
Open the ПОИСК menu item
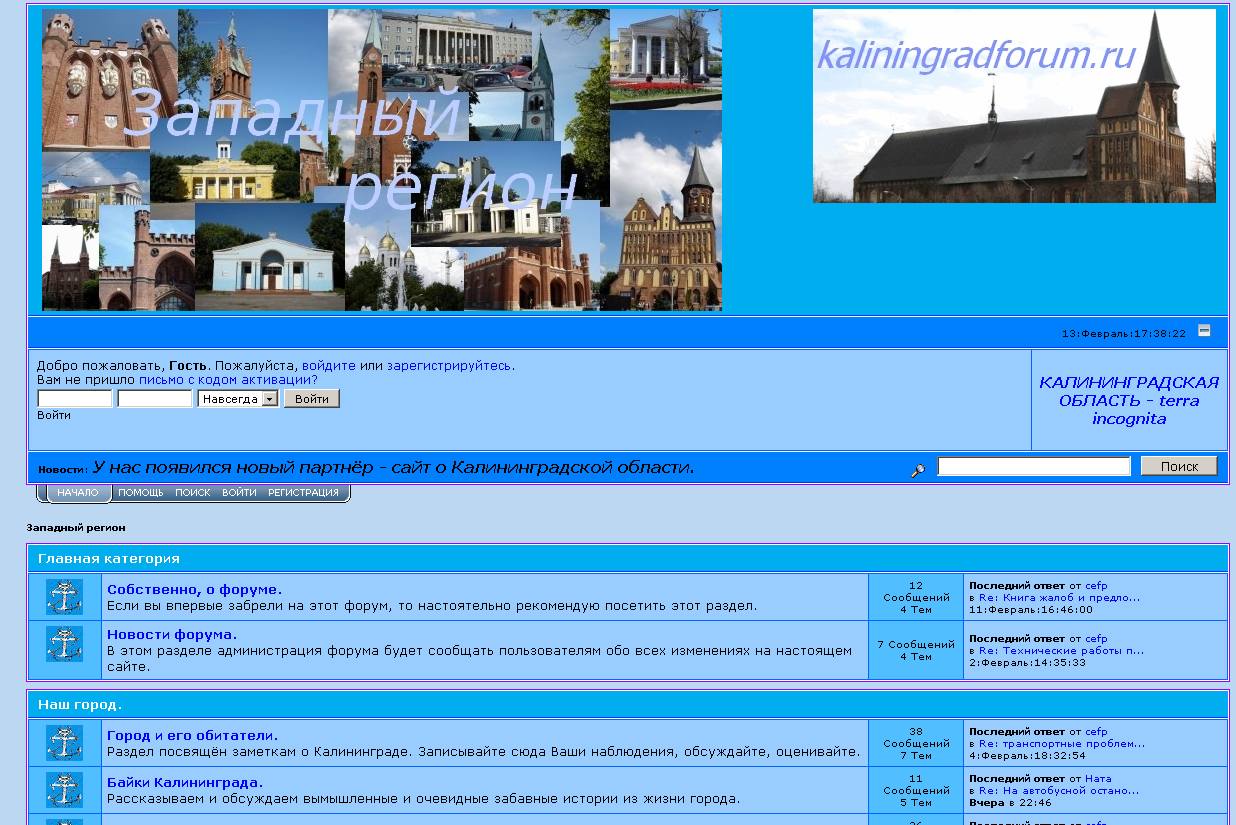pos(193,492)
